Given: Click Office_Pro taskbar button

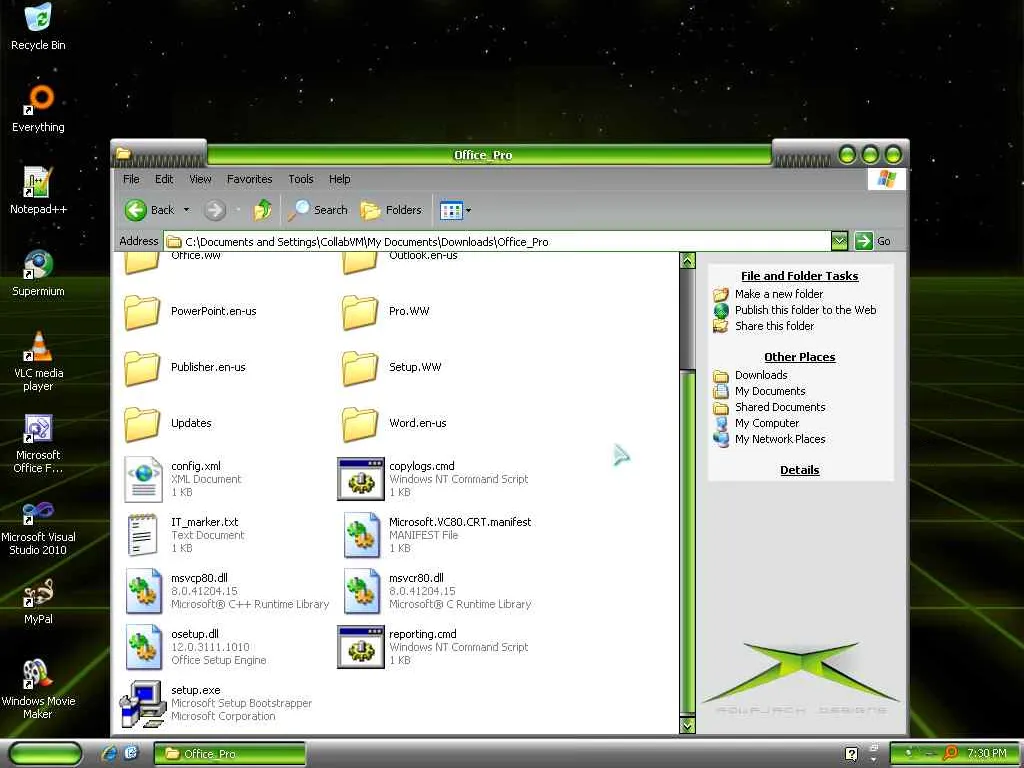Looking at the screenshot, I should (x=229, y=754).
